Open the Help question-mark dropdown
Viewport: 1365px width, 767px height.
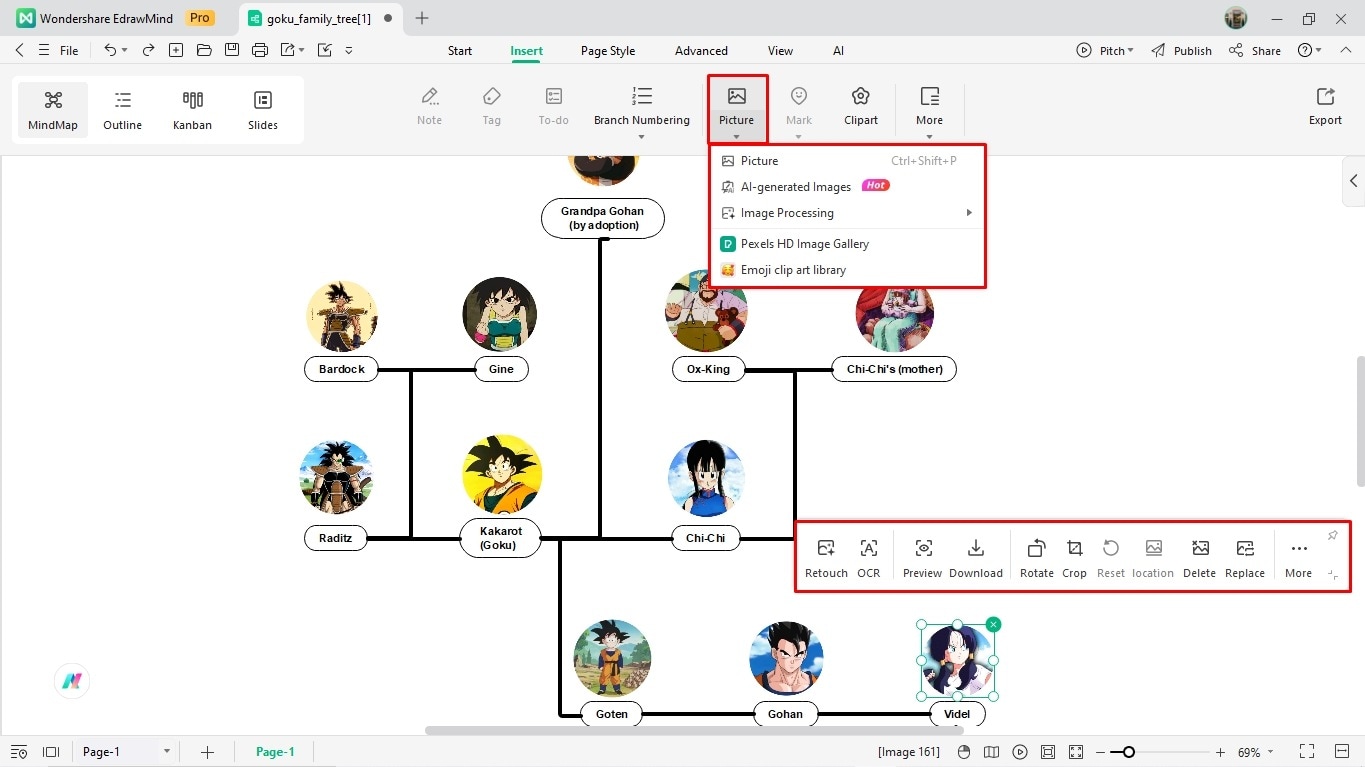click(x=1310, y=50)
